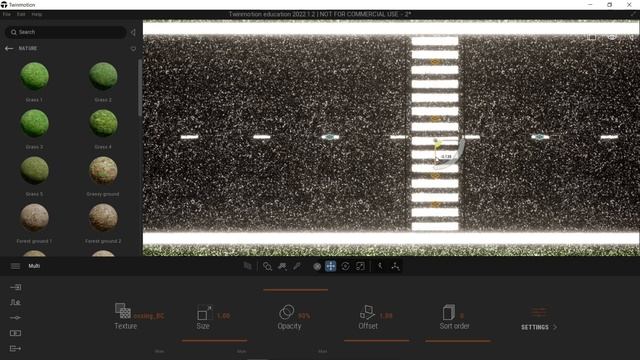Edit the Offset value
The image size is (640, 360).
coord(386,316)
